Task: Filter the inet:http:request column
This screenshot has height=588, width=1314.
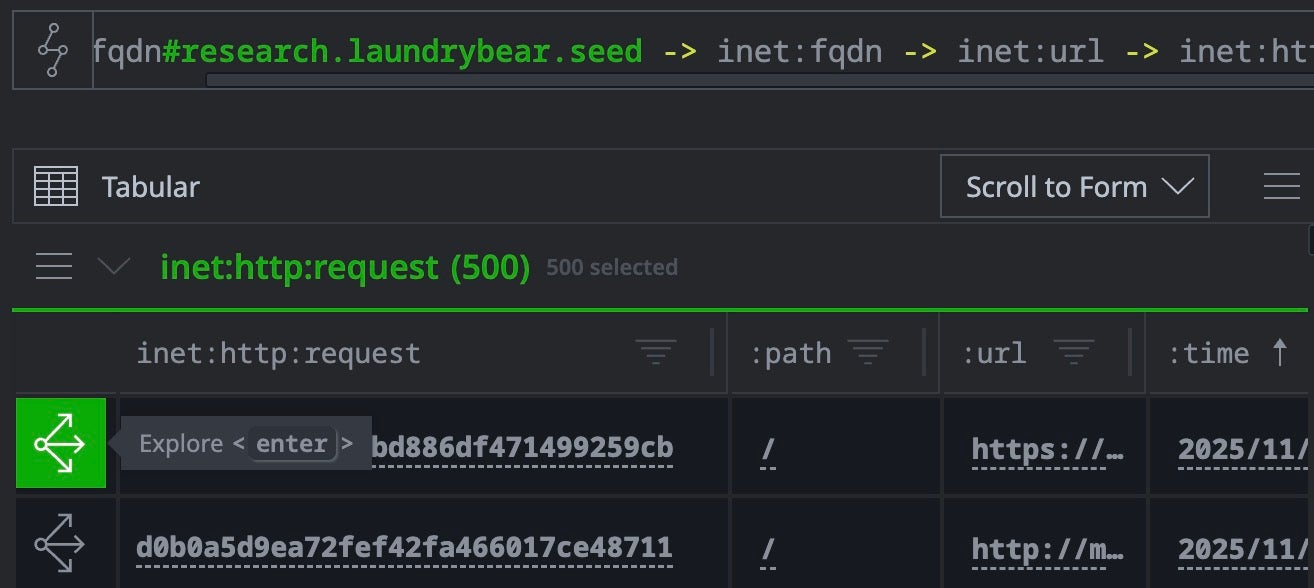Action: coord(656,352)
